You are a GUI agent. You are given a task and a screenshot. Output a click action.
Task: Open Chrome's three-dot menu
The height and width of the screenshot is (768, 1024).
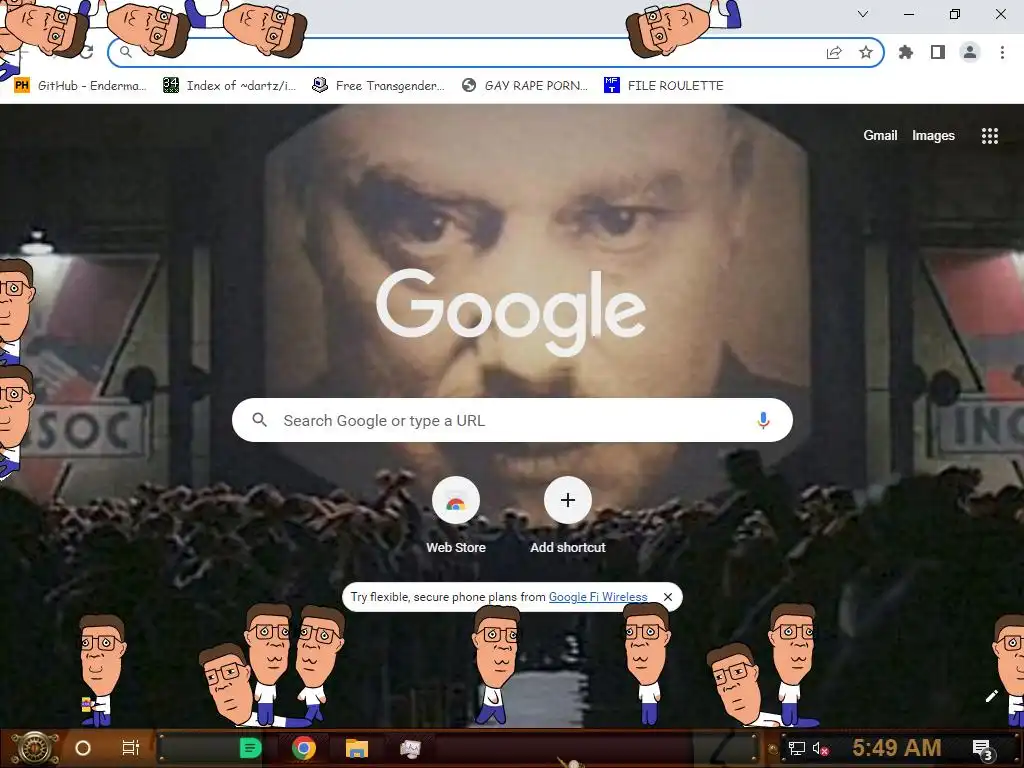(x=1002, y=52)
